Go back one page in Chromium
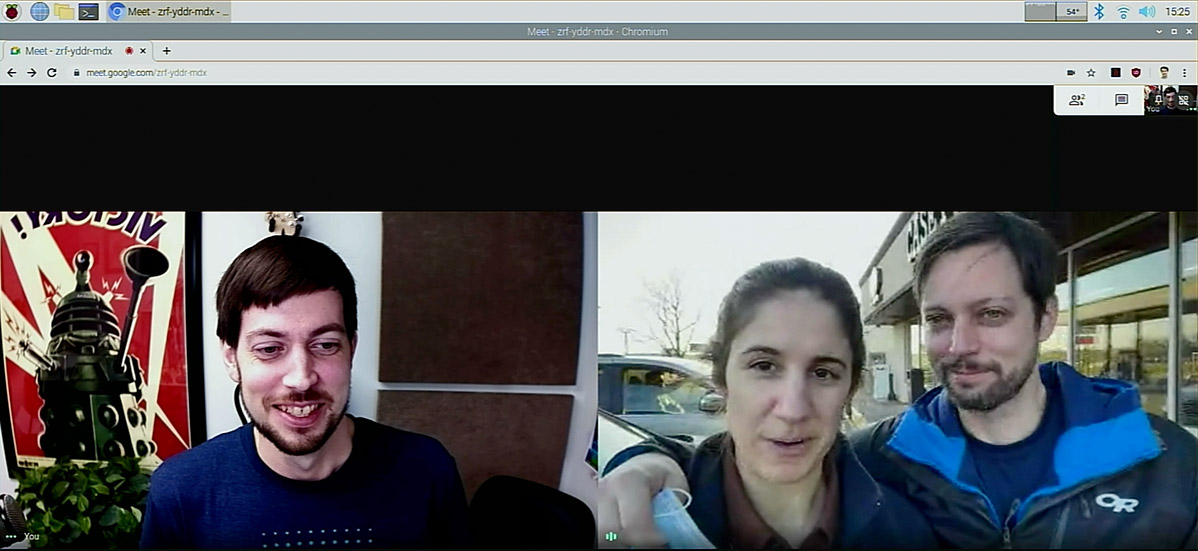 click(x=11, y=73)
